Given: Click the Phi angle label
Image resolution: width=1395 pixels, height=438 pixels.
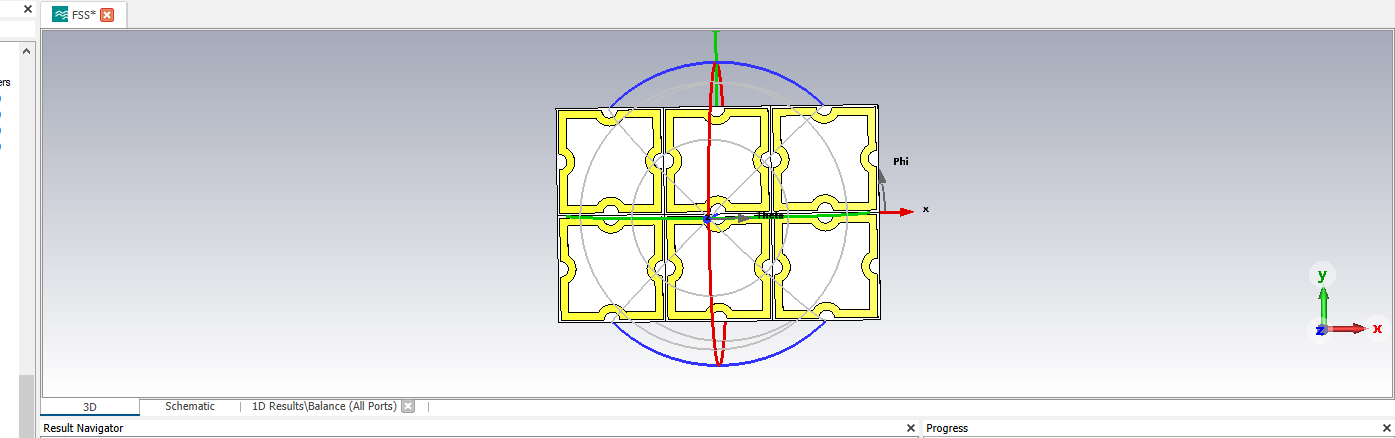Looking at the screenshot, I should pos(900,161).
